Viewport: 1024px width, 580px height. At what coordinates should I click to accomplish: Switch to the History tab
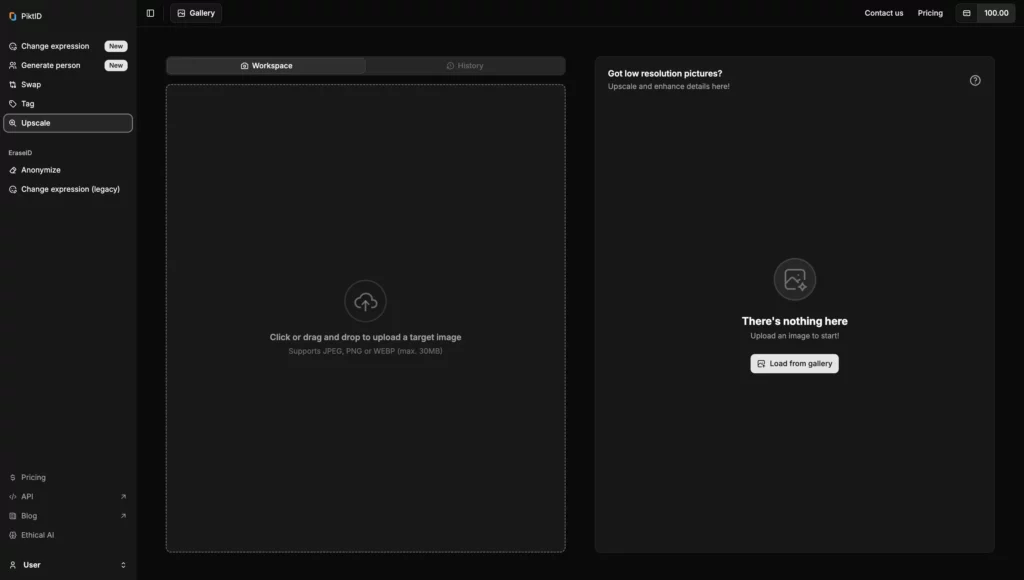[x=465, y=66]
